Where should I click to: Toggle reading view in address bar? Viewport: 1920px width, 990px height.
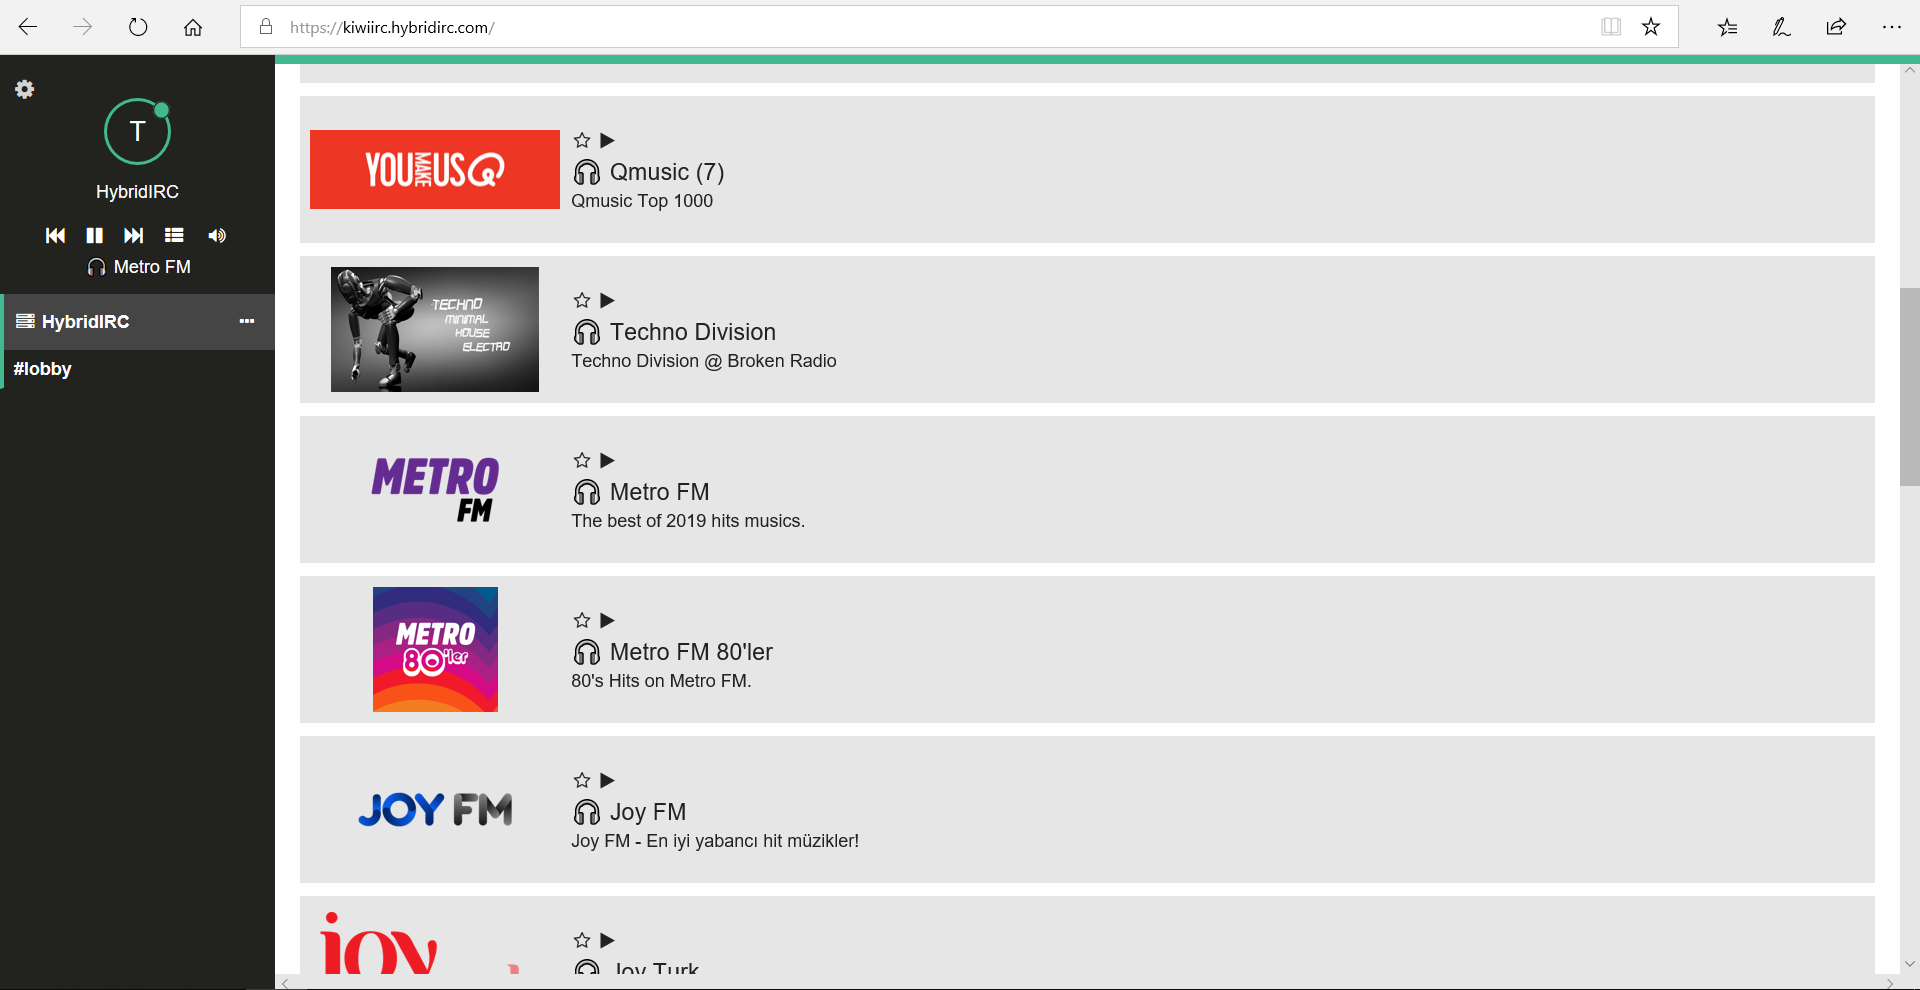(x=1611, y=27)
